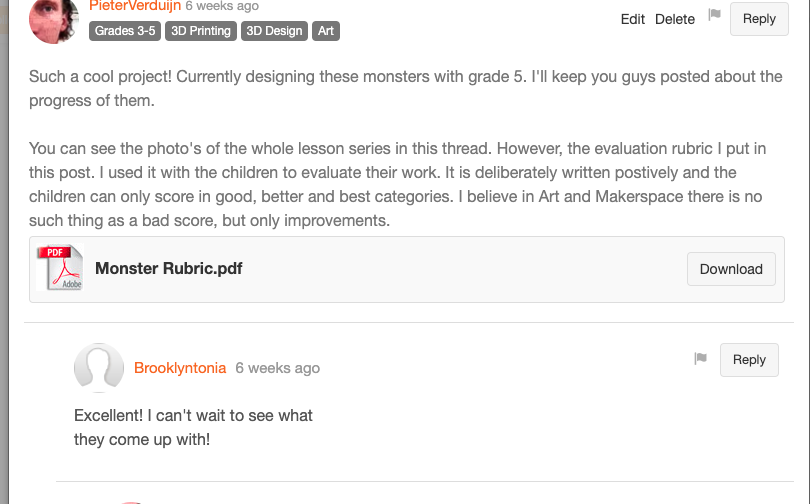The width and height of the screenshot is (810, 504).
Task: Reply to Brooklyntonia's comment
Action: click(x=749, y=360)
